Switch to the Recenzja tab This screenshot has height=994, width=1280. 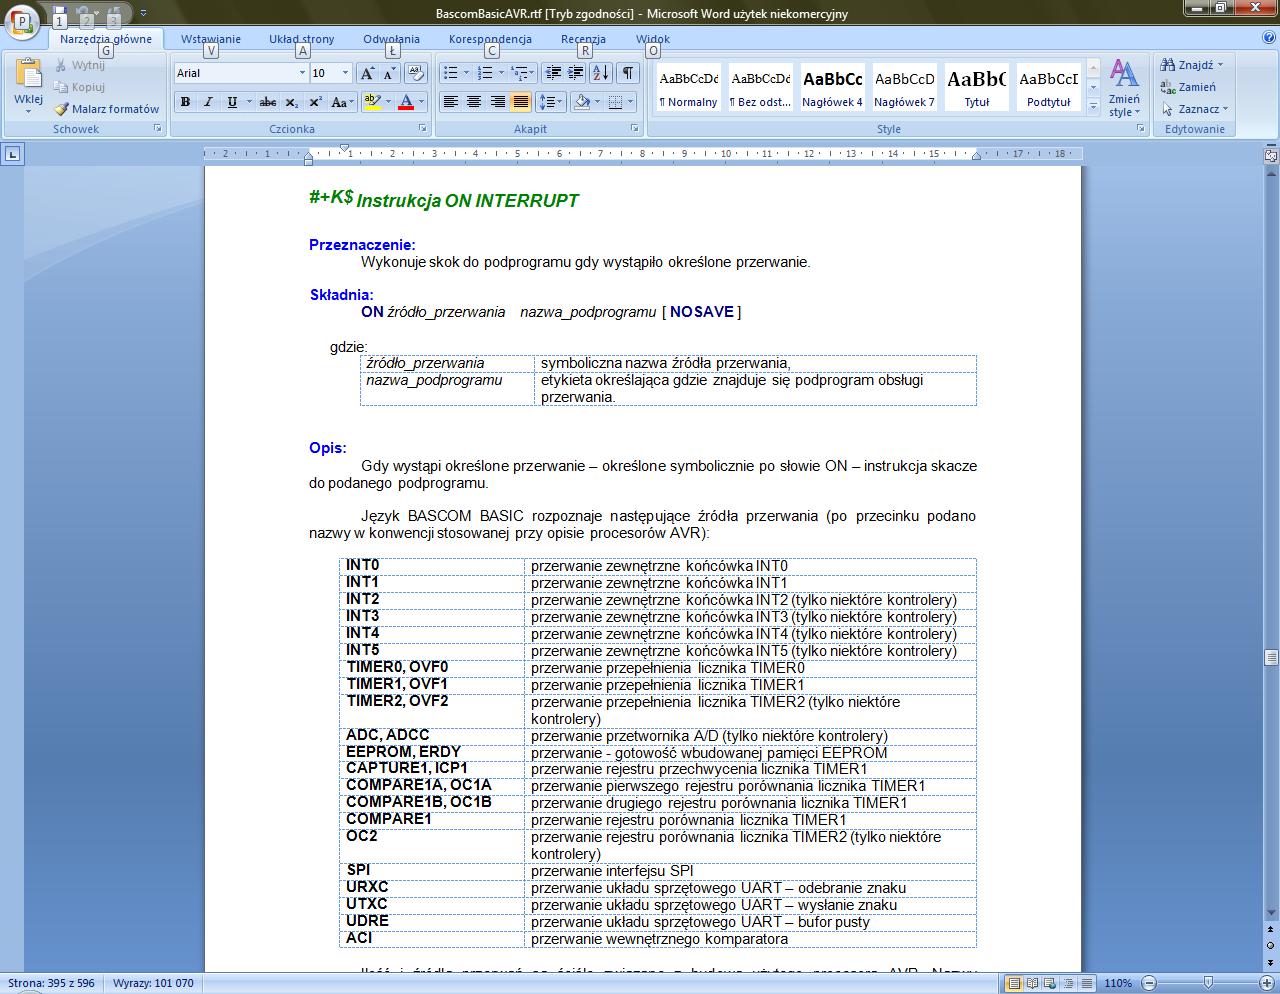click(x=584, y=39)
